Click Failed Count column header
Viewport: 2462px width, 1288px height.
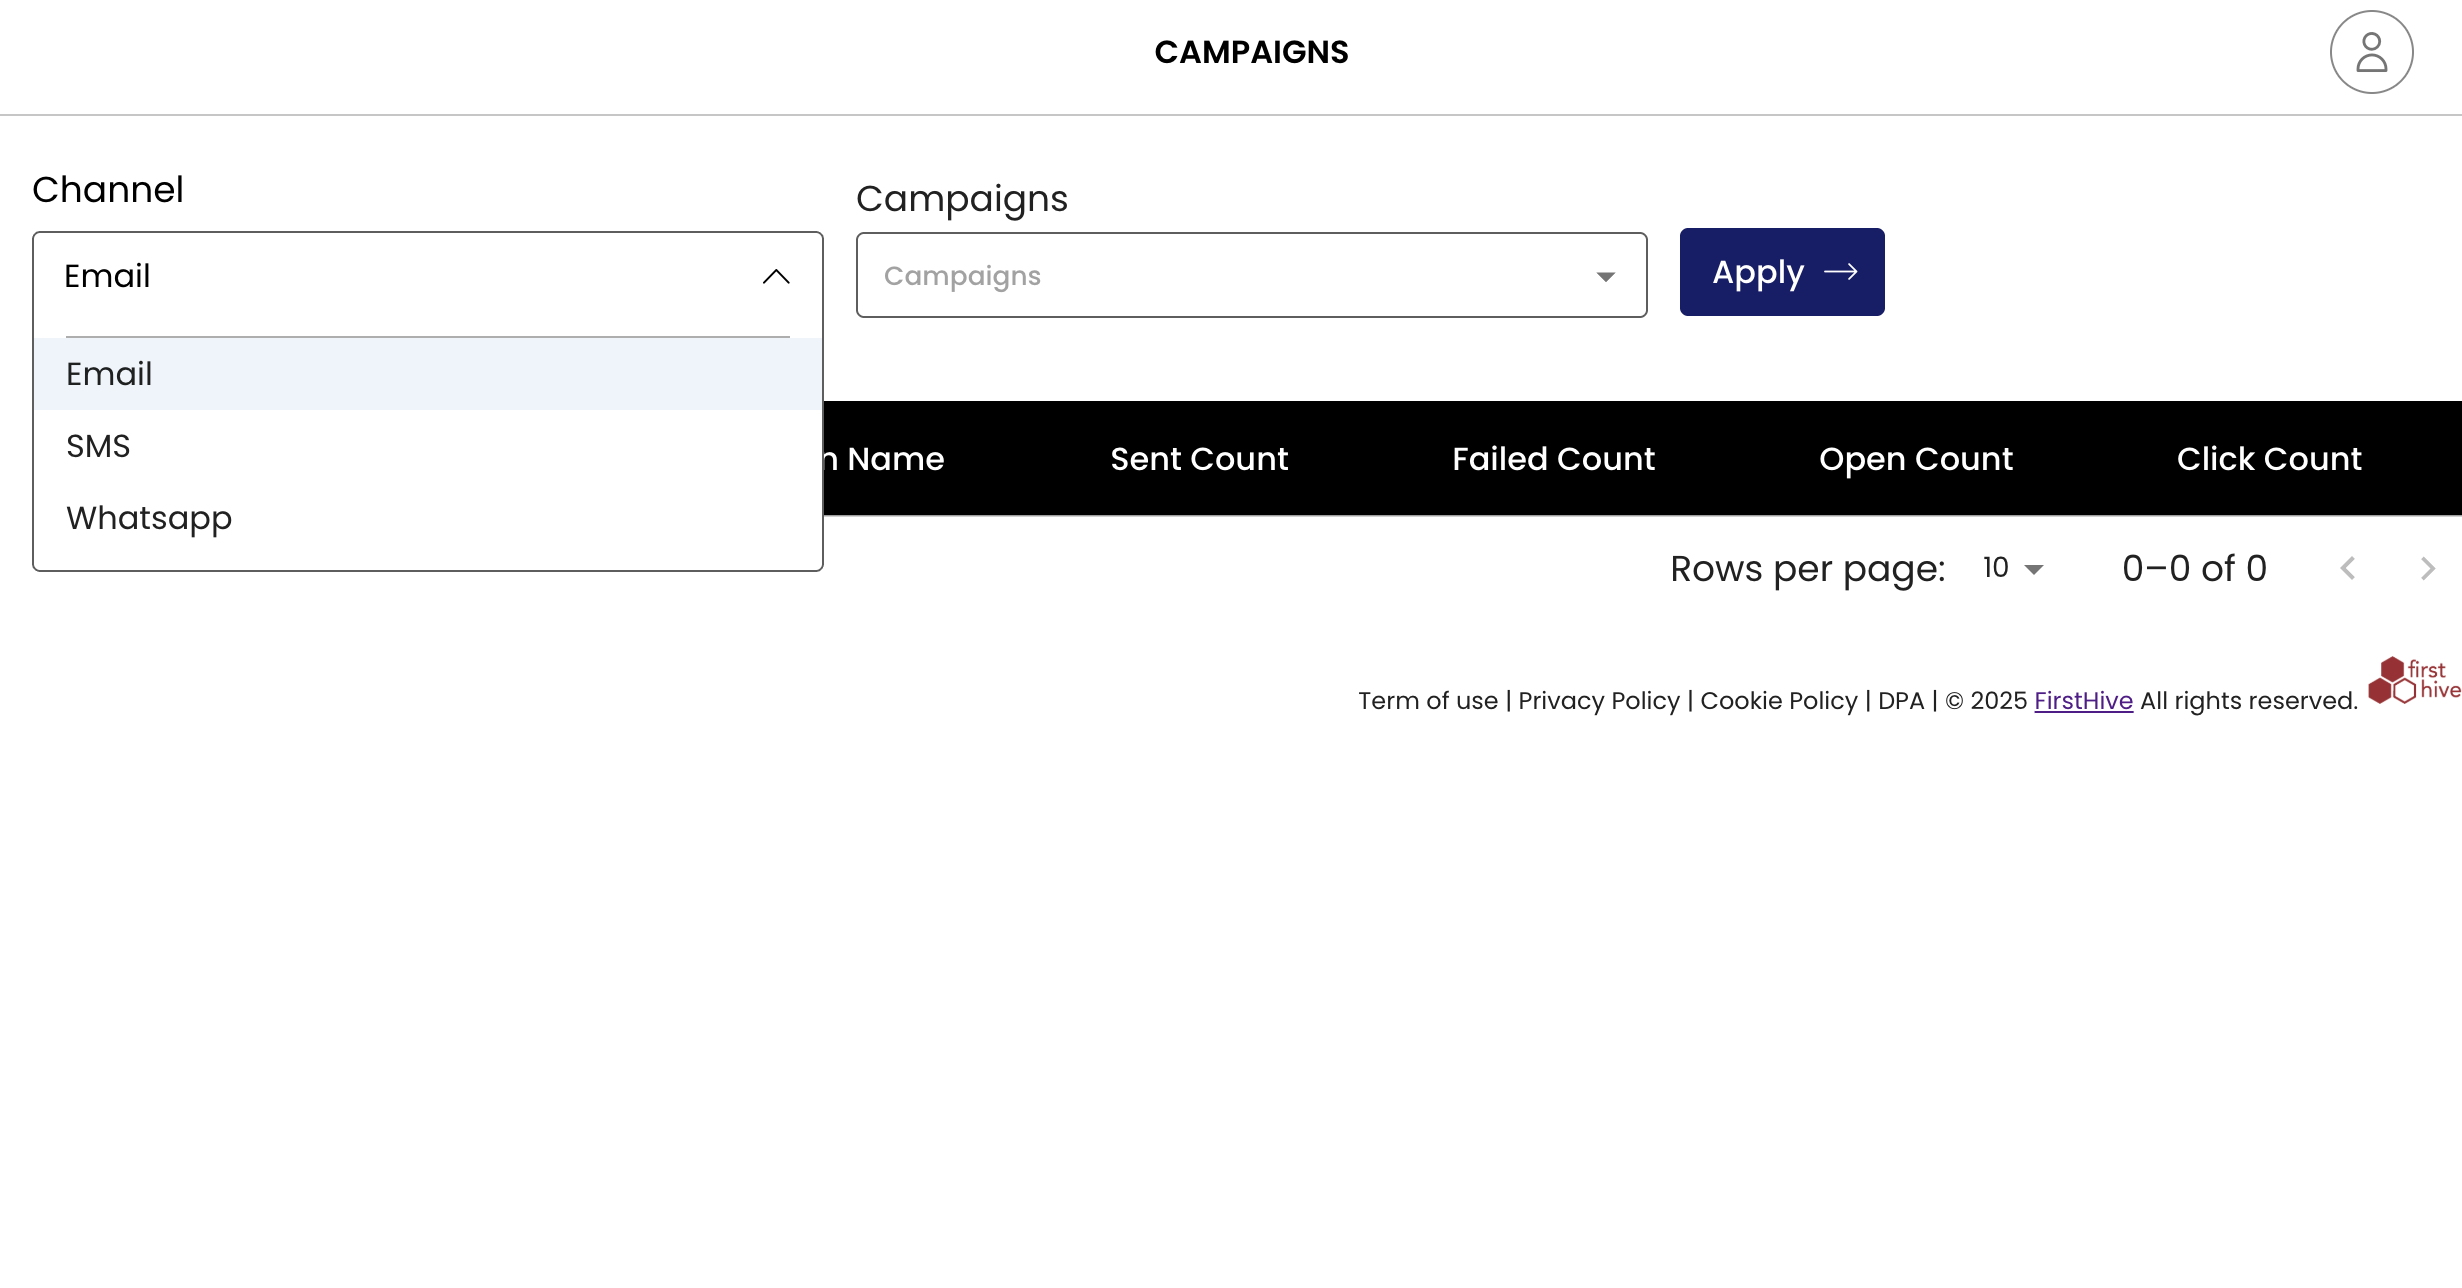tap(1553, 459)
